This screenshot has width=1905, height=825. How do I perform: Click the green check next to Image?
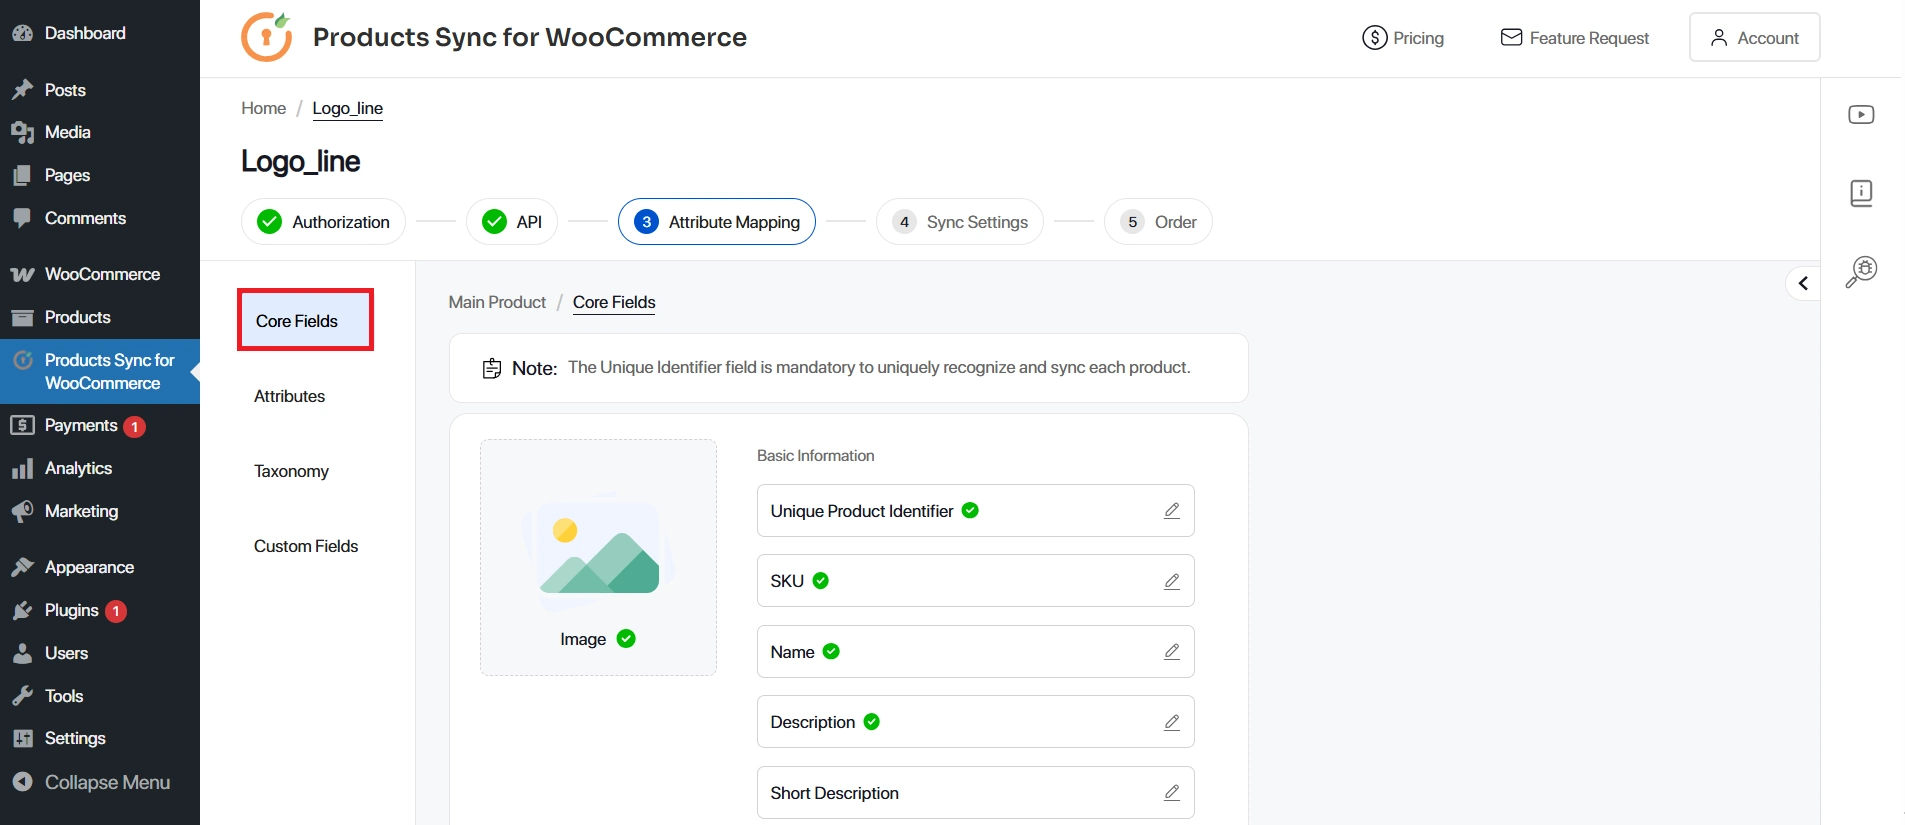(x=626, y=639)
